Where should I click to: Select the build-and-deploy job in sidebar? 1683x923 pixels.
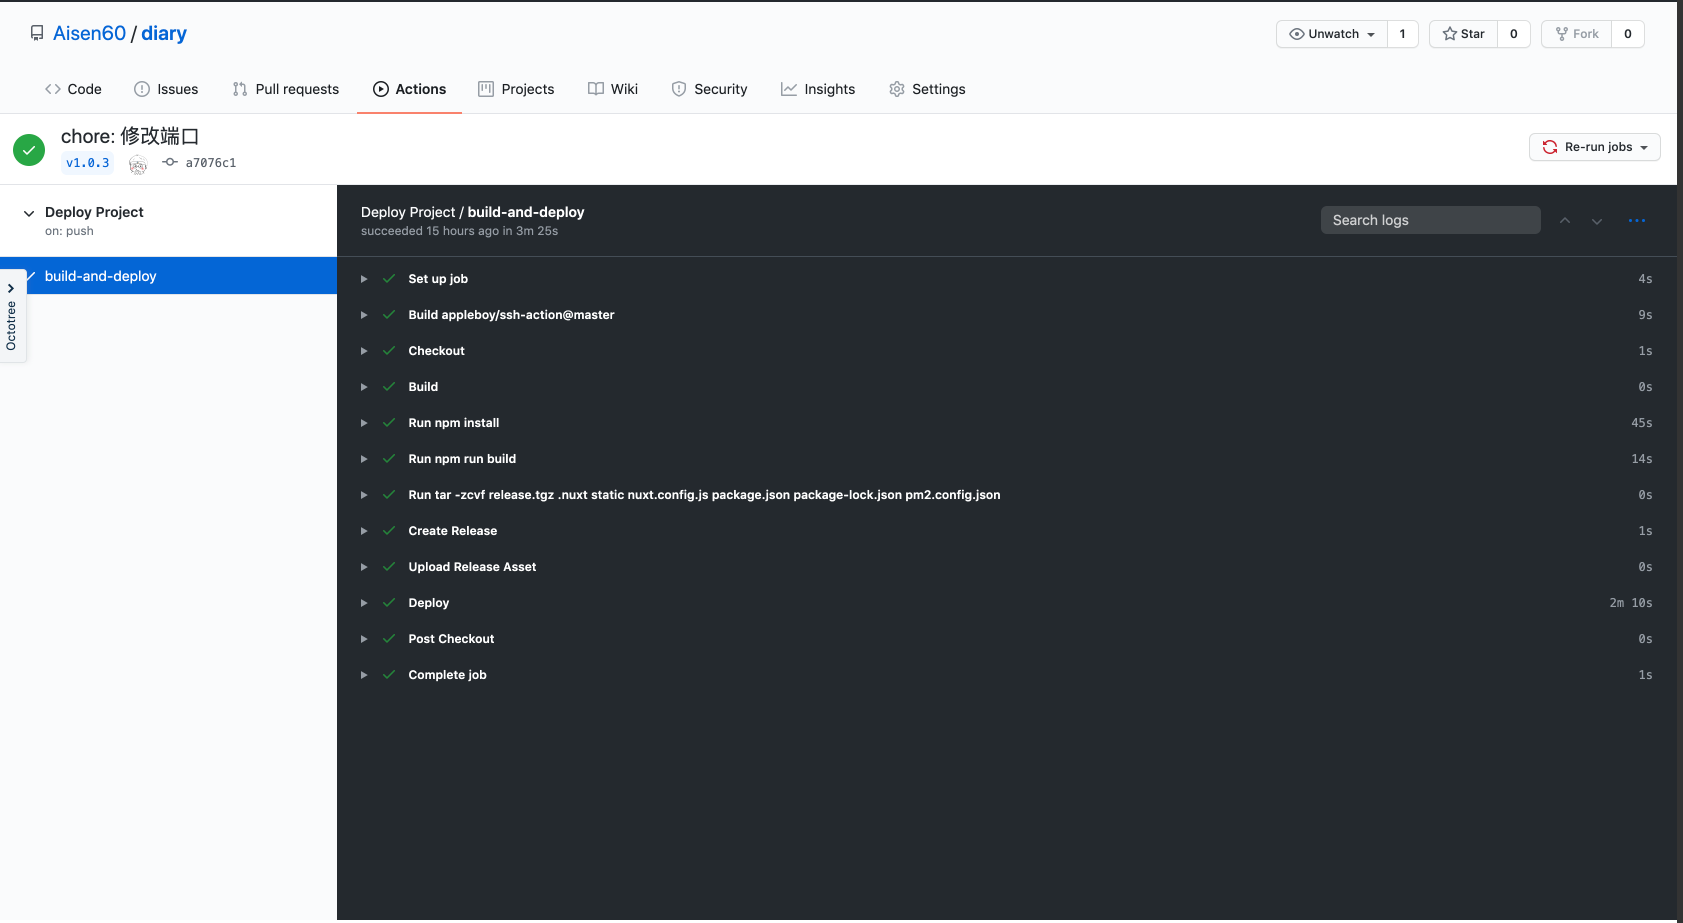[x=168, y=276]
